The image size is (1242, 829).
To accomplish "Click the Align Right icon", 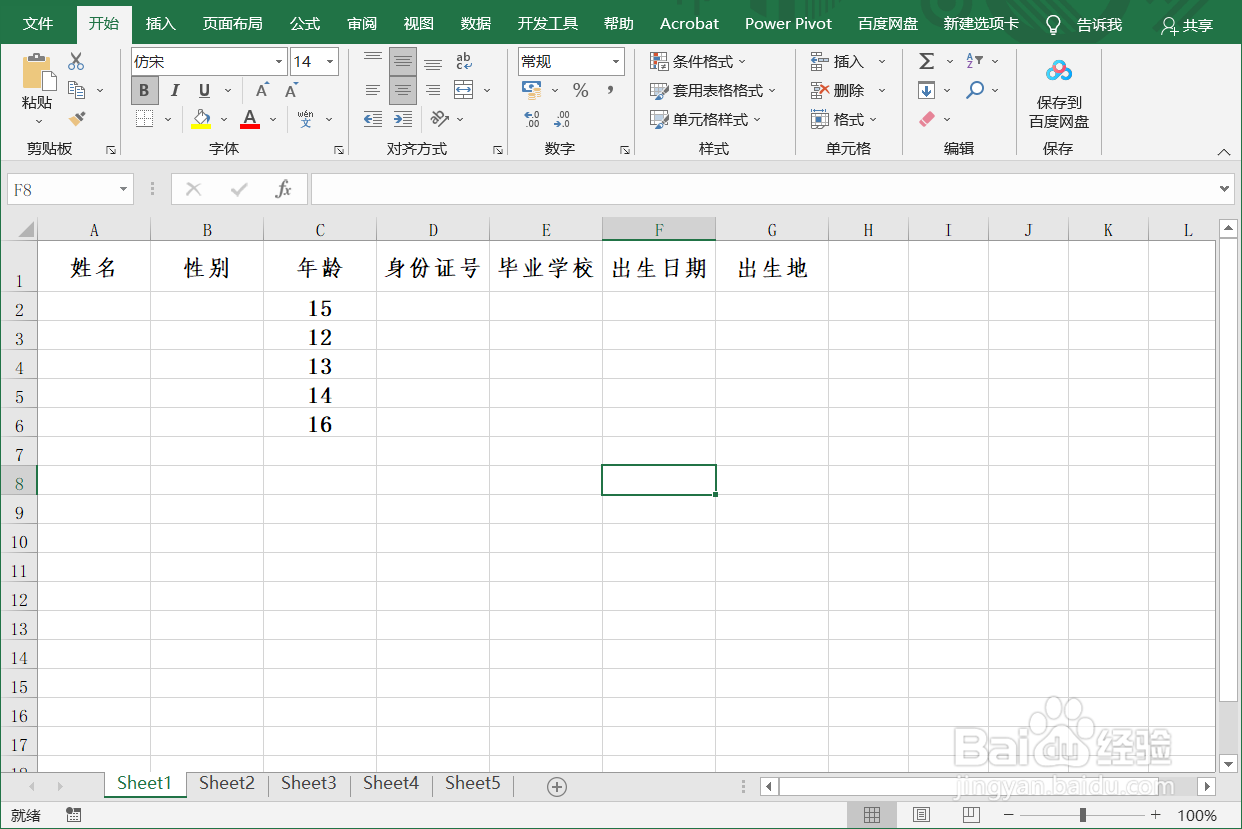I will coord(433,90).
